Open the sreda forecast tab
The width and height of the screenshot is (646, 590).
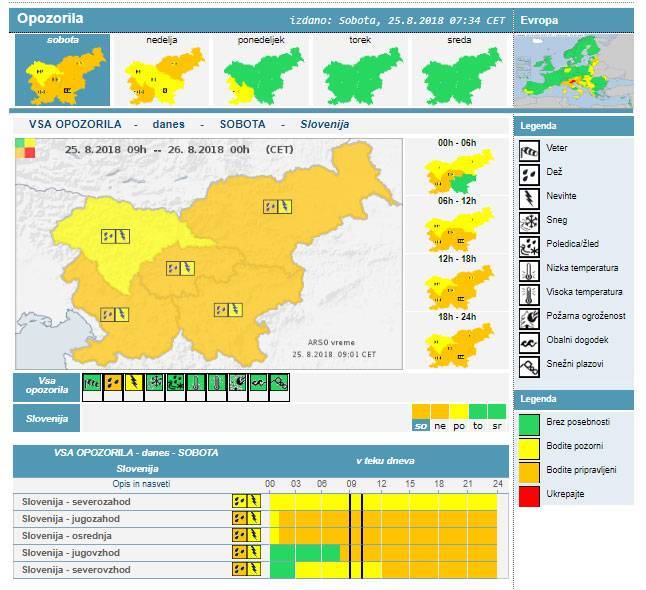461,71
